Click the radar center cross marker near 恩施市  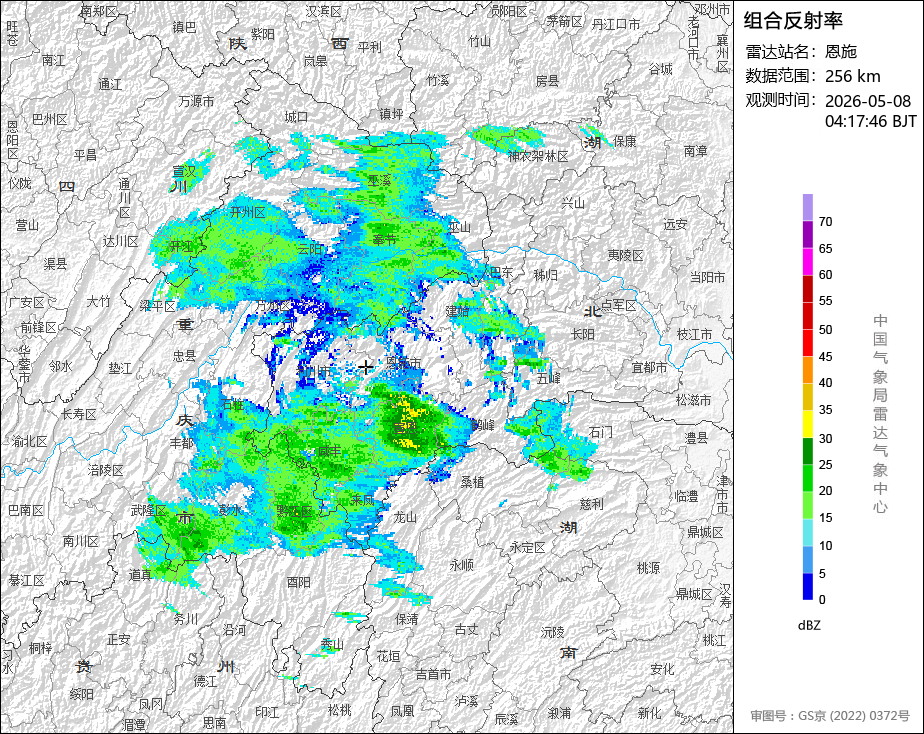[x=365, y=367]
